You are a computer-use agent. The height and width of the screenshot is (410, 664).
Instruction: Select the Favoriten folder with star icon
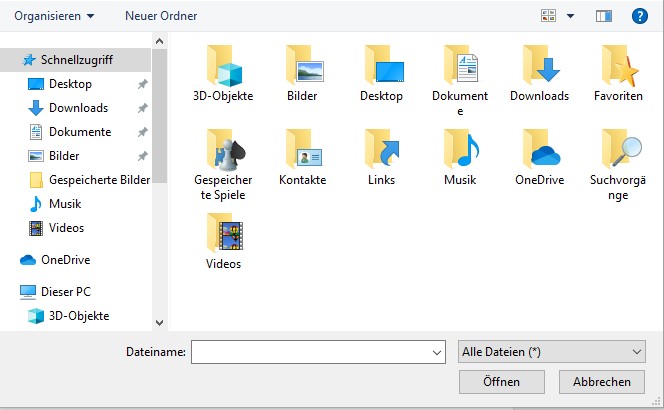(x=620, y=65)
